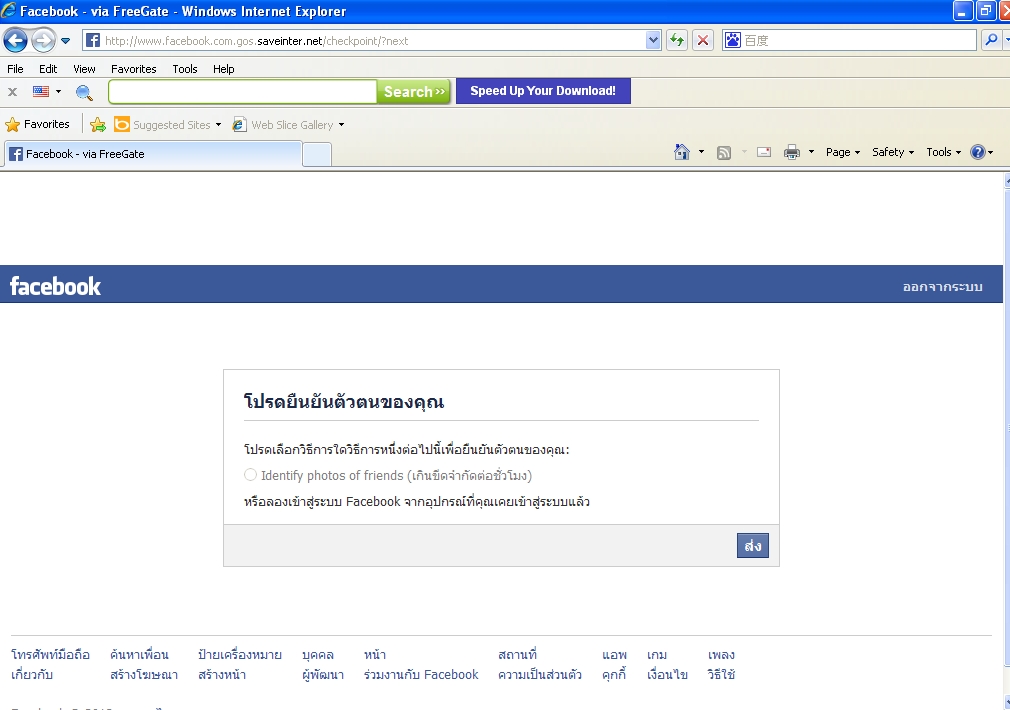
Task: Open the Tools menu in the menu bar
Action: pyautogui.click(x=185, y=69)
